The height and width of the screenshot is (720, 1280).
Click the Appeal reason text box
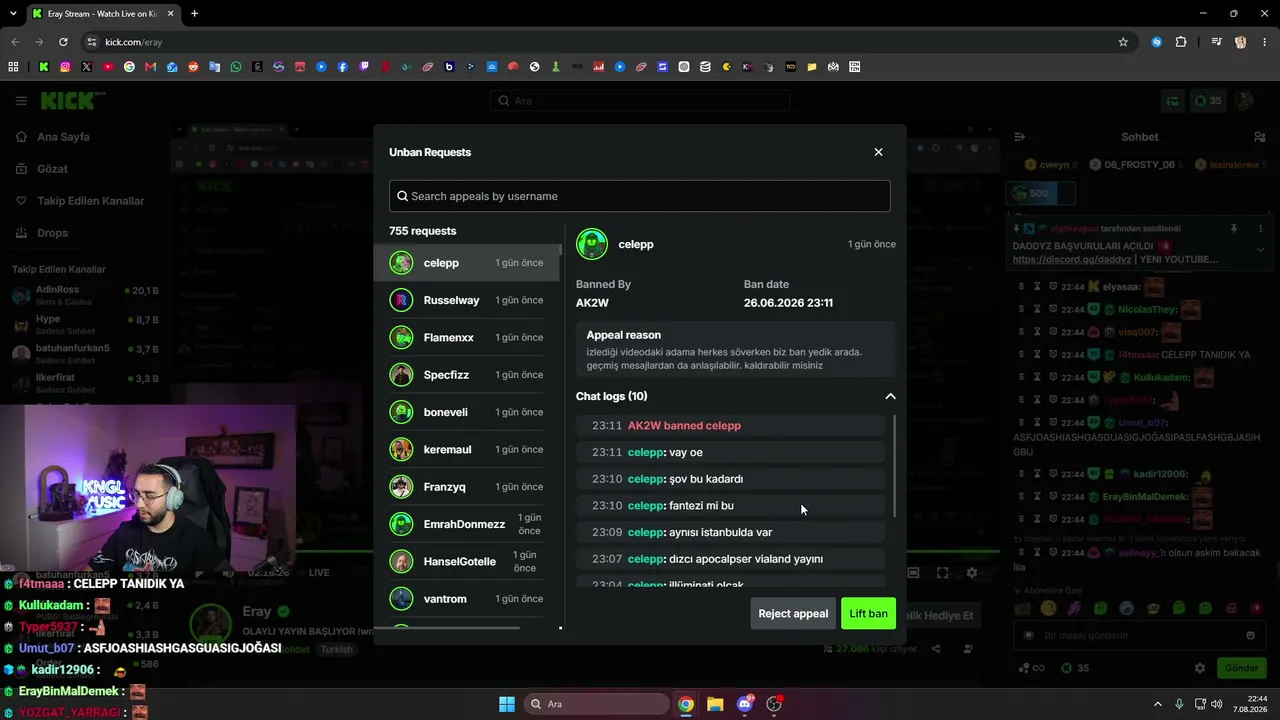(735, 349)
